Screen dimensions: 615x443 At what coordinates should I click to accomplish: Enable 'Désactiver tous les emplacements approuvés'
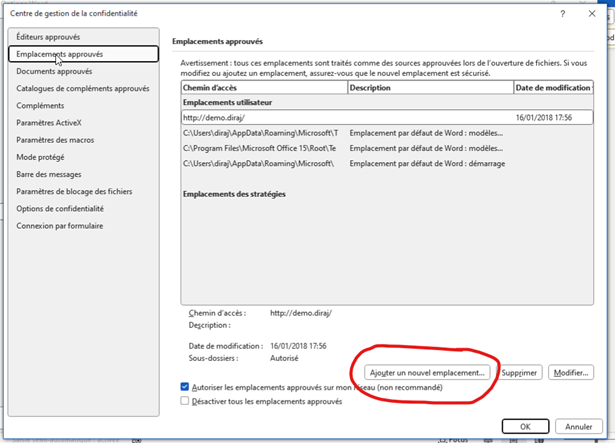pyautogui.click(x=185, y=401)
